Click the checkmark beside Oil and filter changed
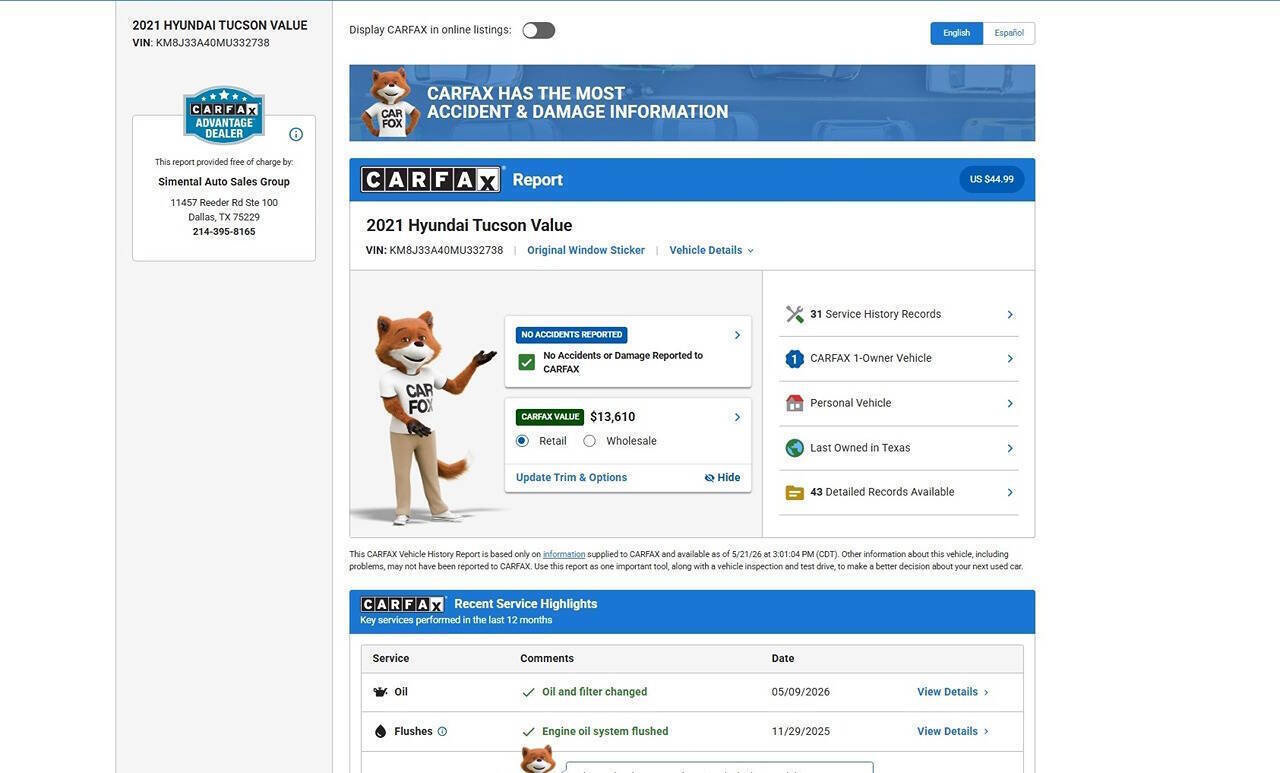This screenshot has width=1280, height=773. (x=529, y=692)
